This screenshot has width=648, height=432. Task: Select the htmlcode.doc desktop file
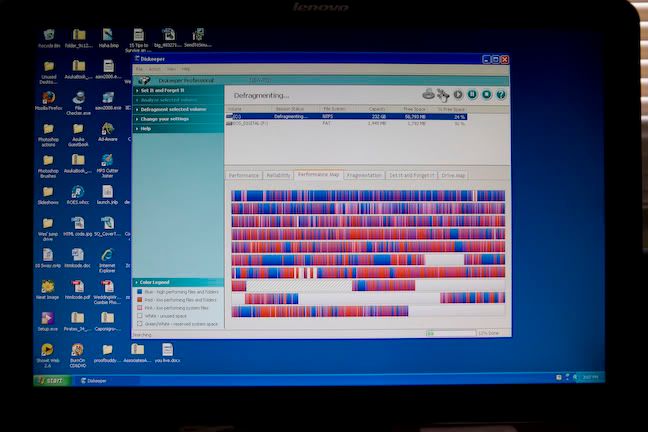click(77, 258)
